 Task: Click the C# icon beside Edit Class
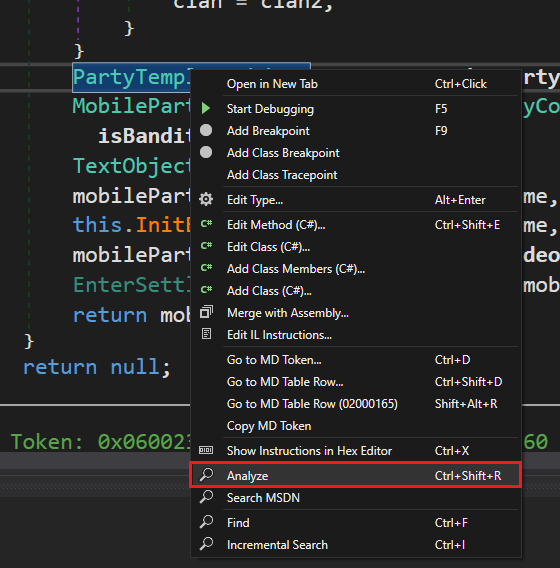206,246
